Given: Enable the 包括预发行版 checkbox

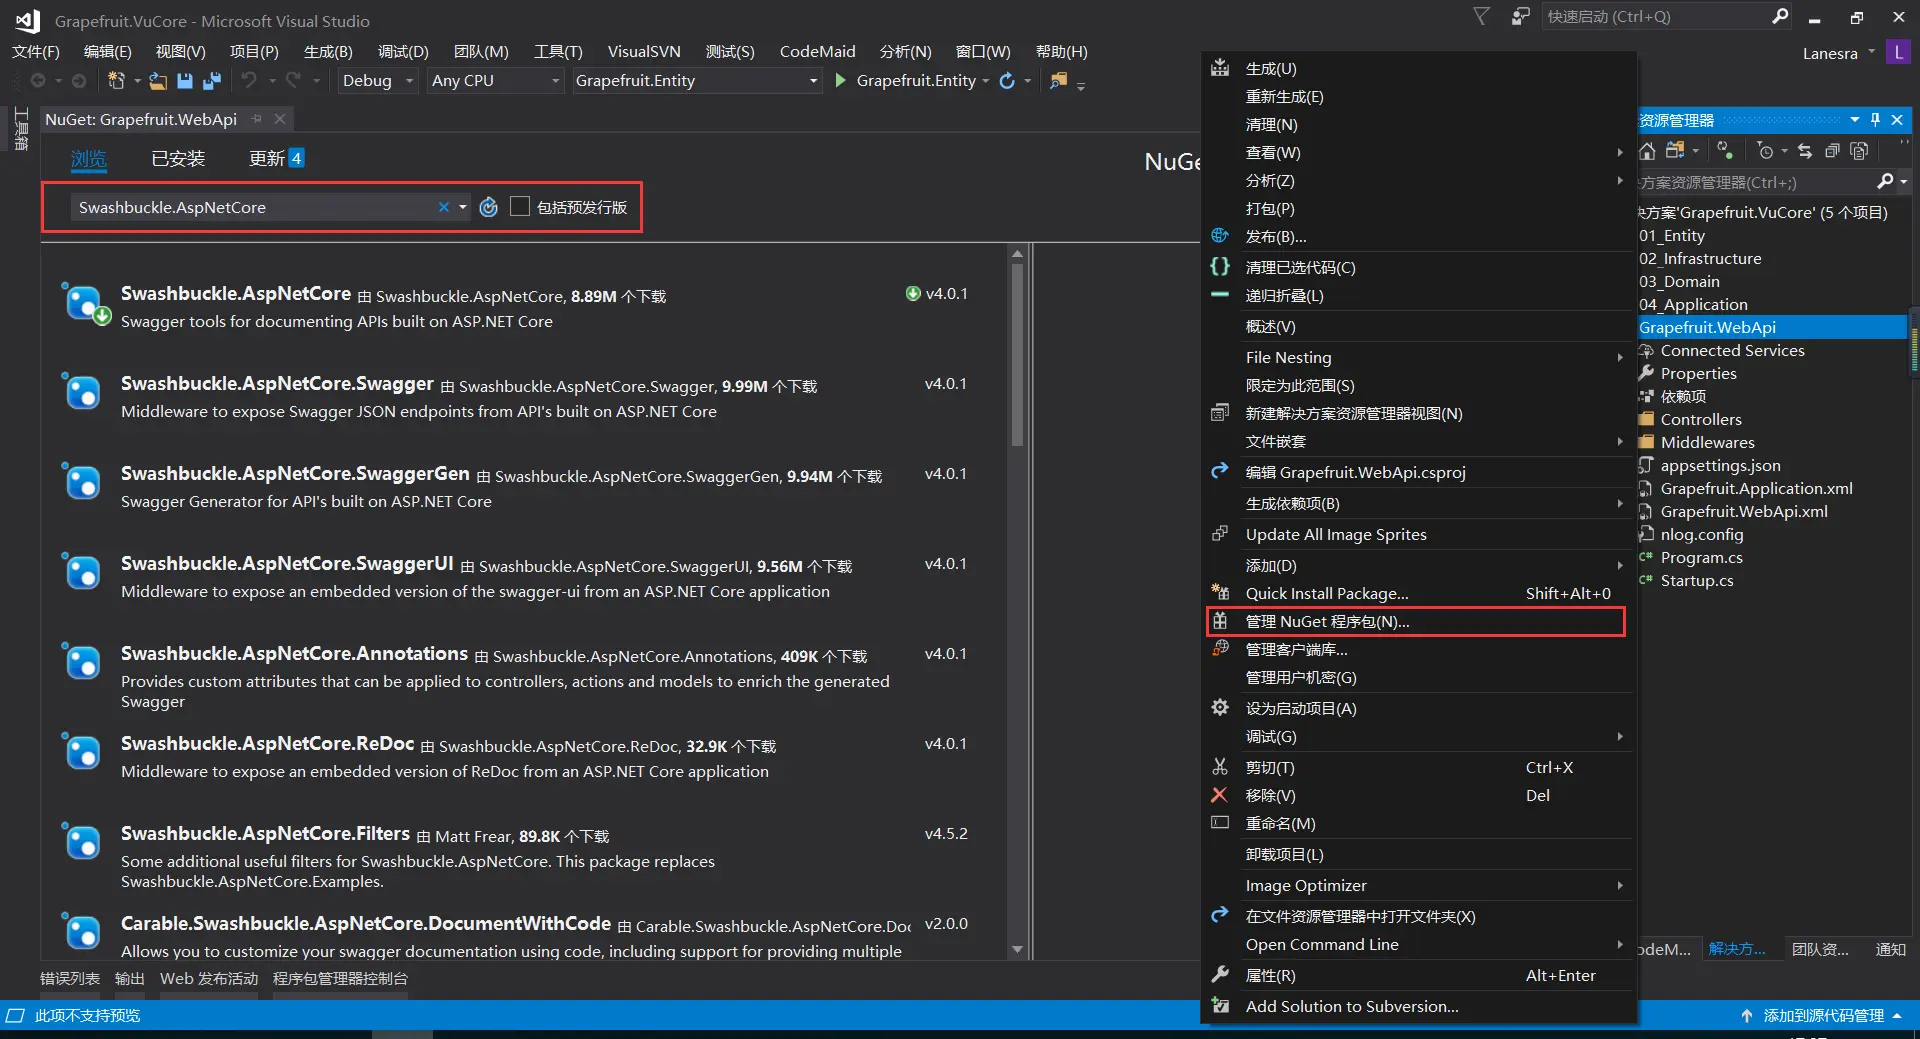Looking at the screenshot, I should 519,206.
